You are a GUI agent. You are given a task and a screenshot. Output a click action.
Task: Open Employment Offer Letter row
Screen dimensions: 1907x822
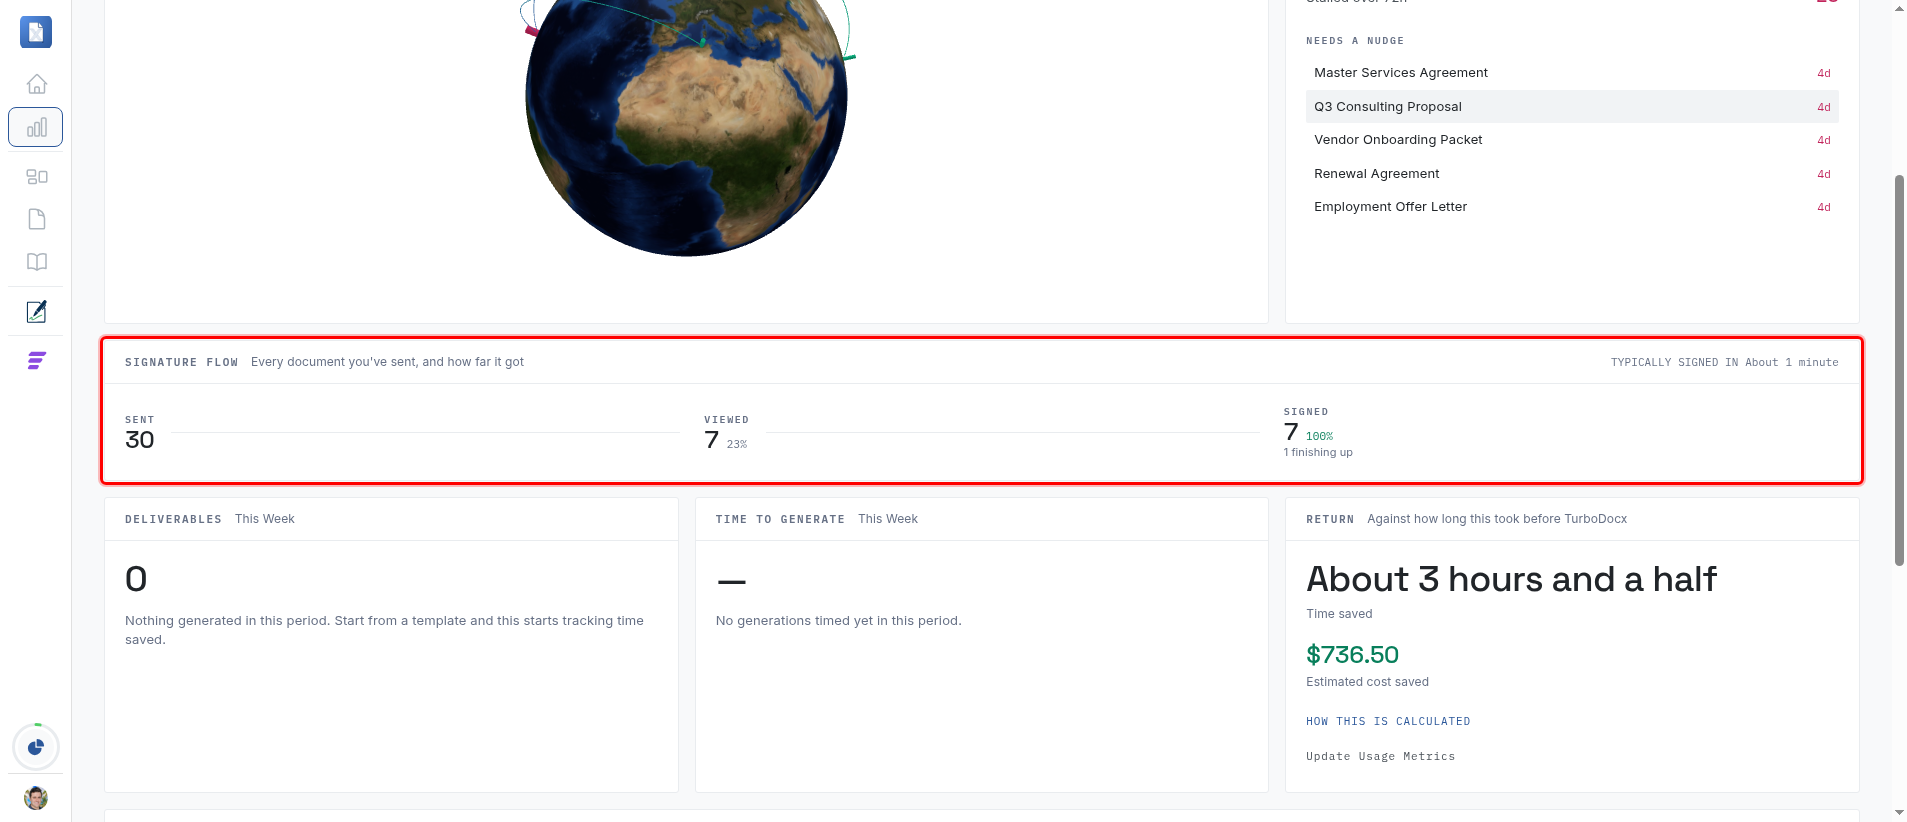click(x=1572, y=207)
